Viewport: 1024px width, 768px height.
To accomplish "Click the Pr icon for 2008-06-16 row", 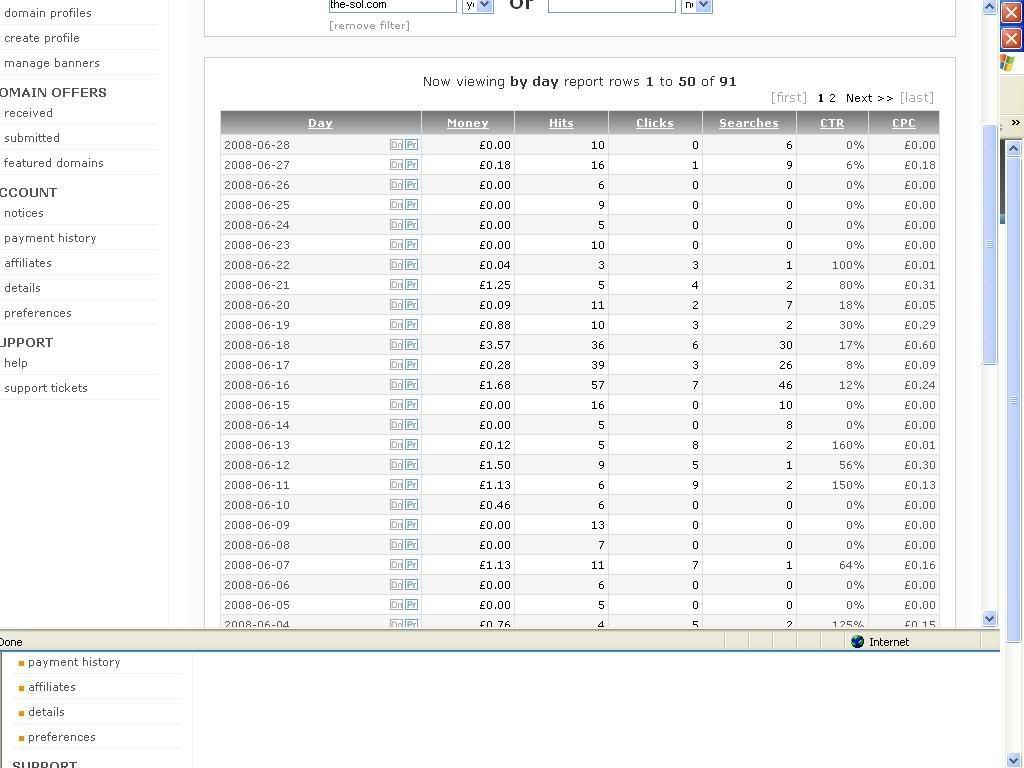I will click(x=411, y=385).
